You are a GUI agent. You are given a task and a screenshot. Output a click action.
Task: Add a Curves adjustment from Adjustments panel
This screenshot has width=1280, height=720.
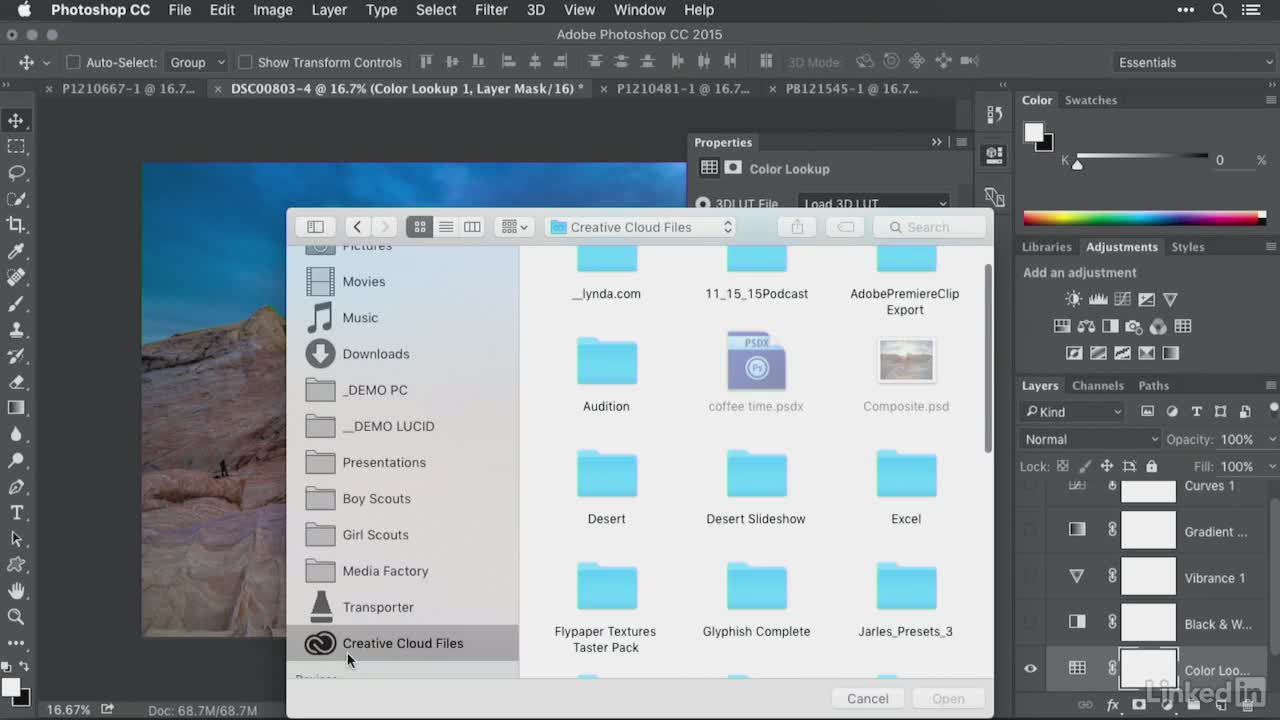(x=1122, y=299)
